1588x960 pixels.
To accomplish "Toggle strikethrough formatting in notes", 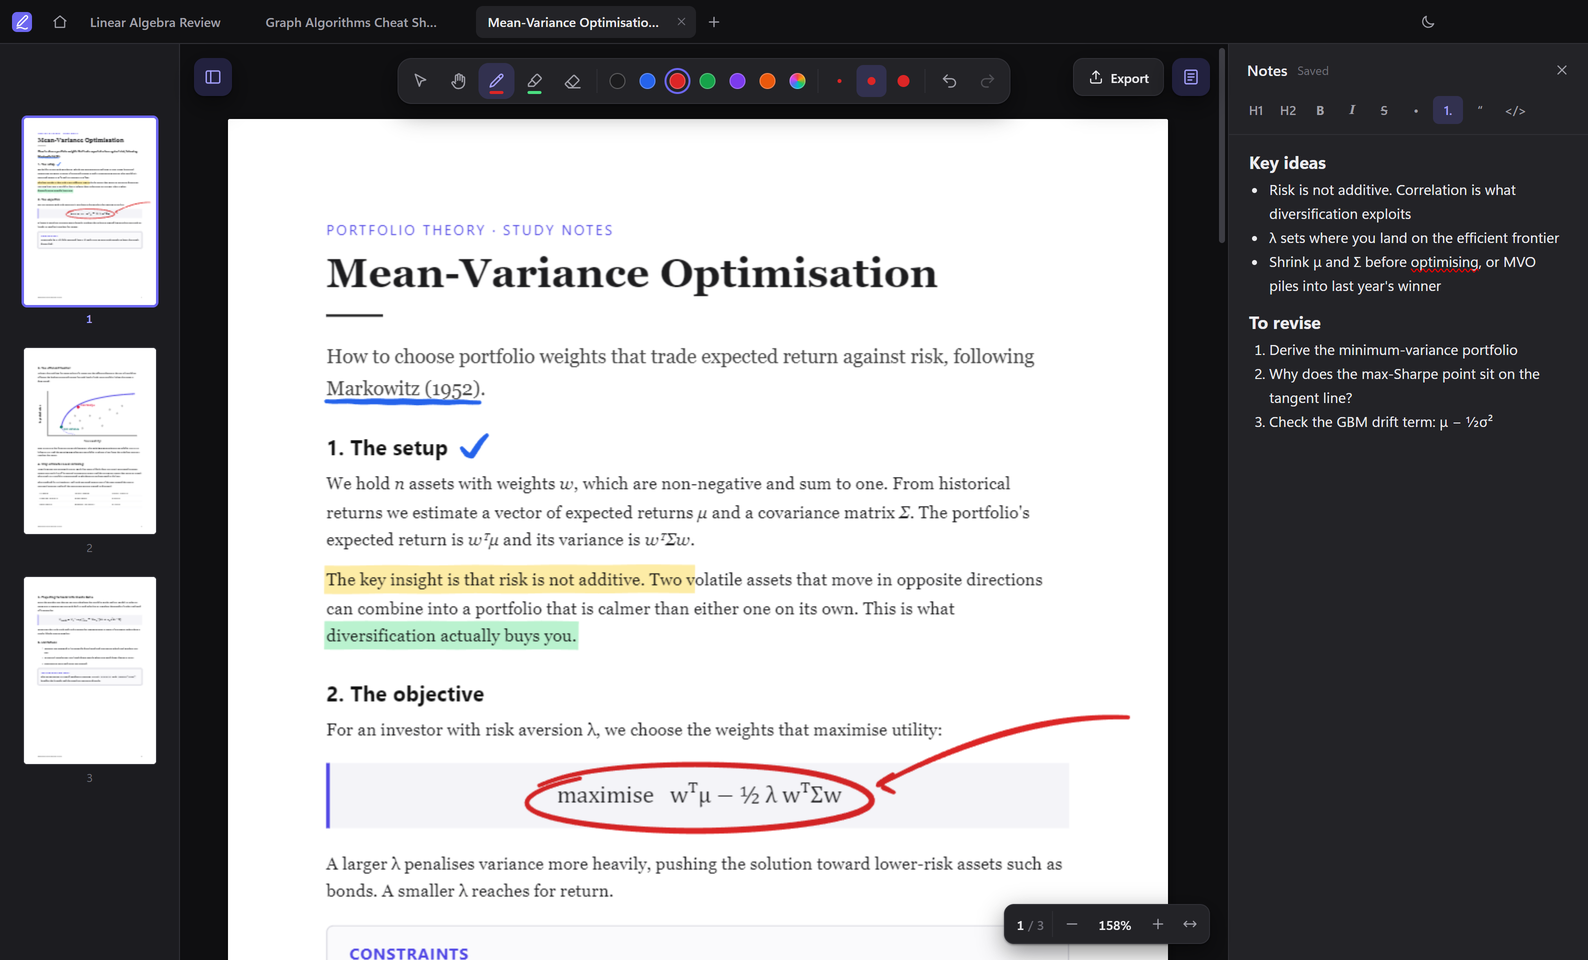I will [x=1384, y=111].
